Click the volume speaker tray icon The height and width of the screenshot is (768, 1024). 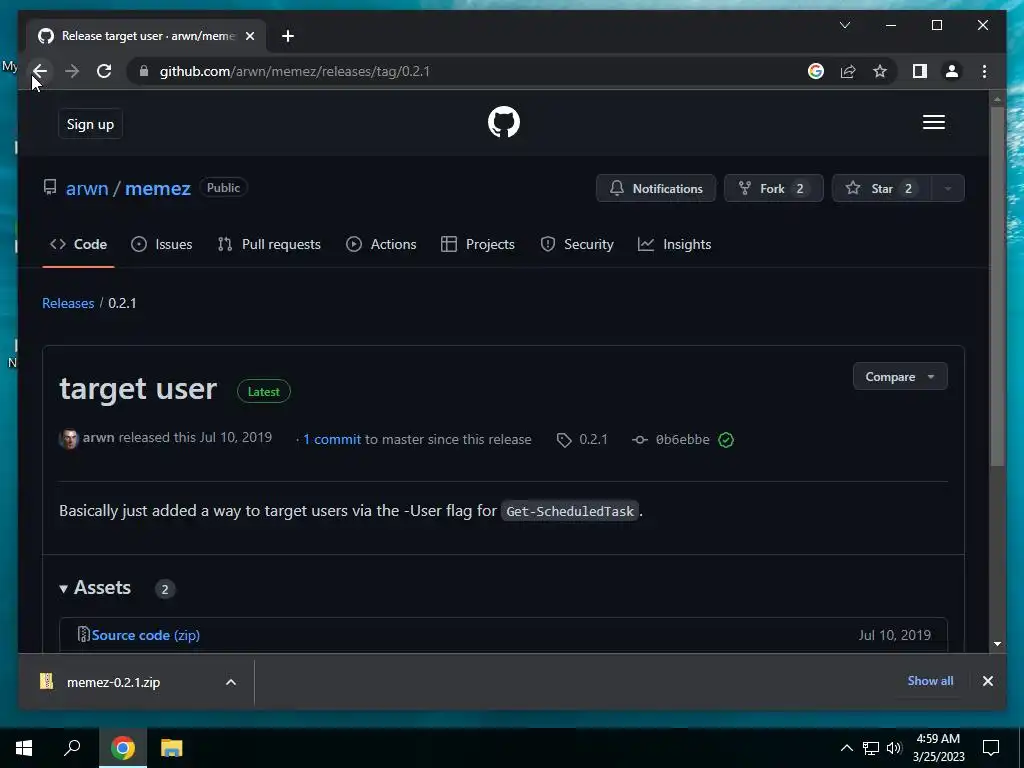(x=894, y=748)
